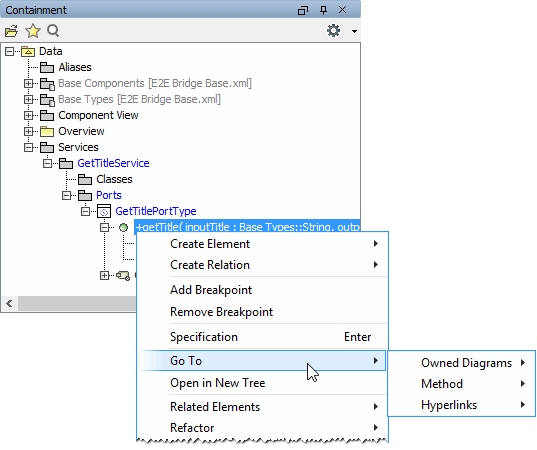Click the horizontal scrollbar left arrow
Image resolution: width=537 pixels, height=450 pixels.
(x=9, y=303)
